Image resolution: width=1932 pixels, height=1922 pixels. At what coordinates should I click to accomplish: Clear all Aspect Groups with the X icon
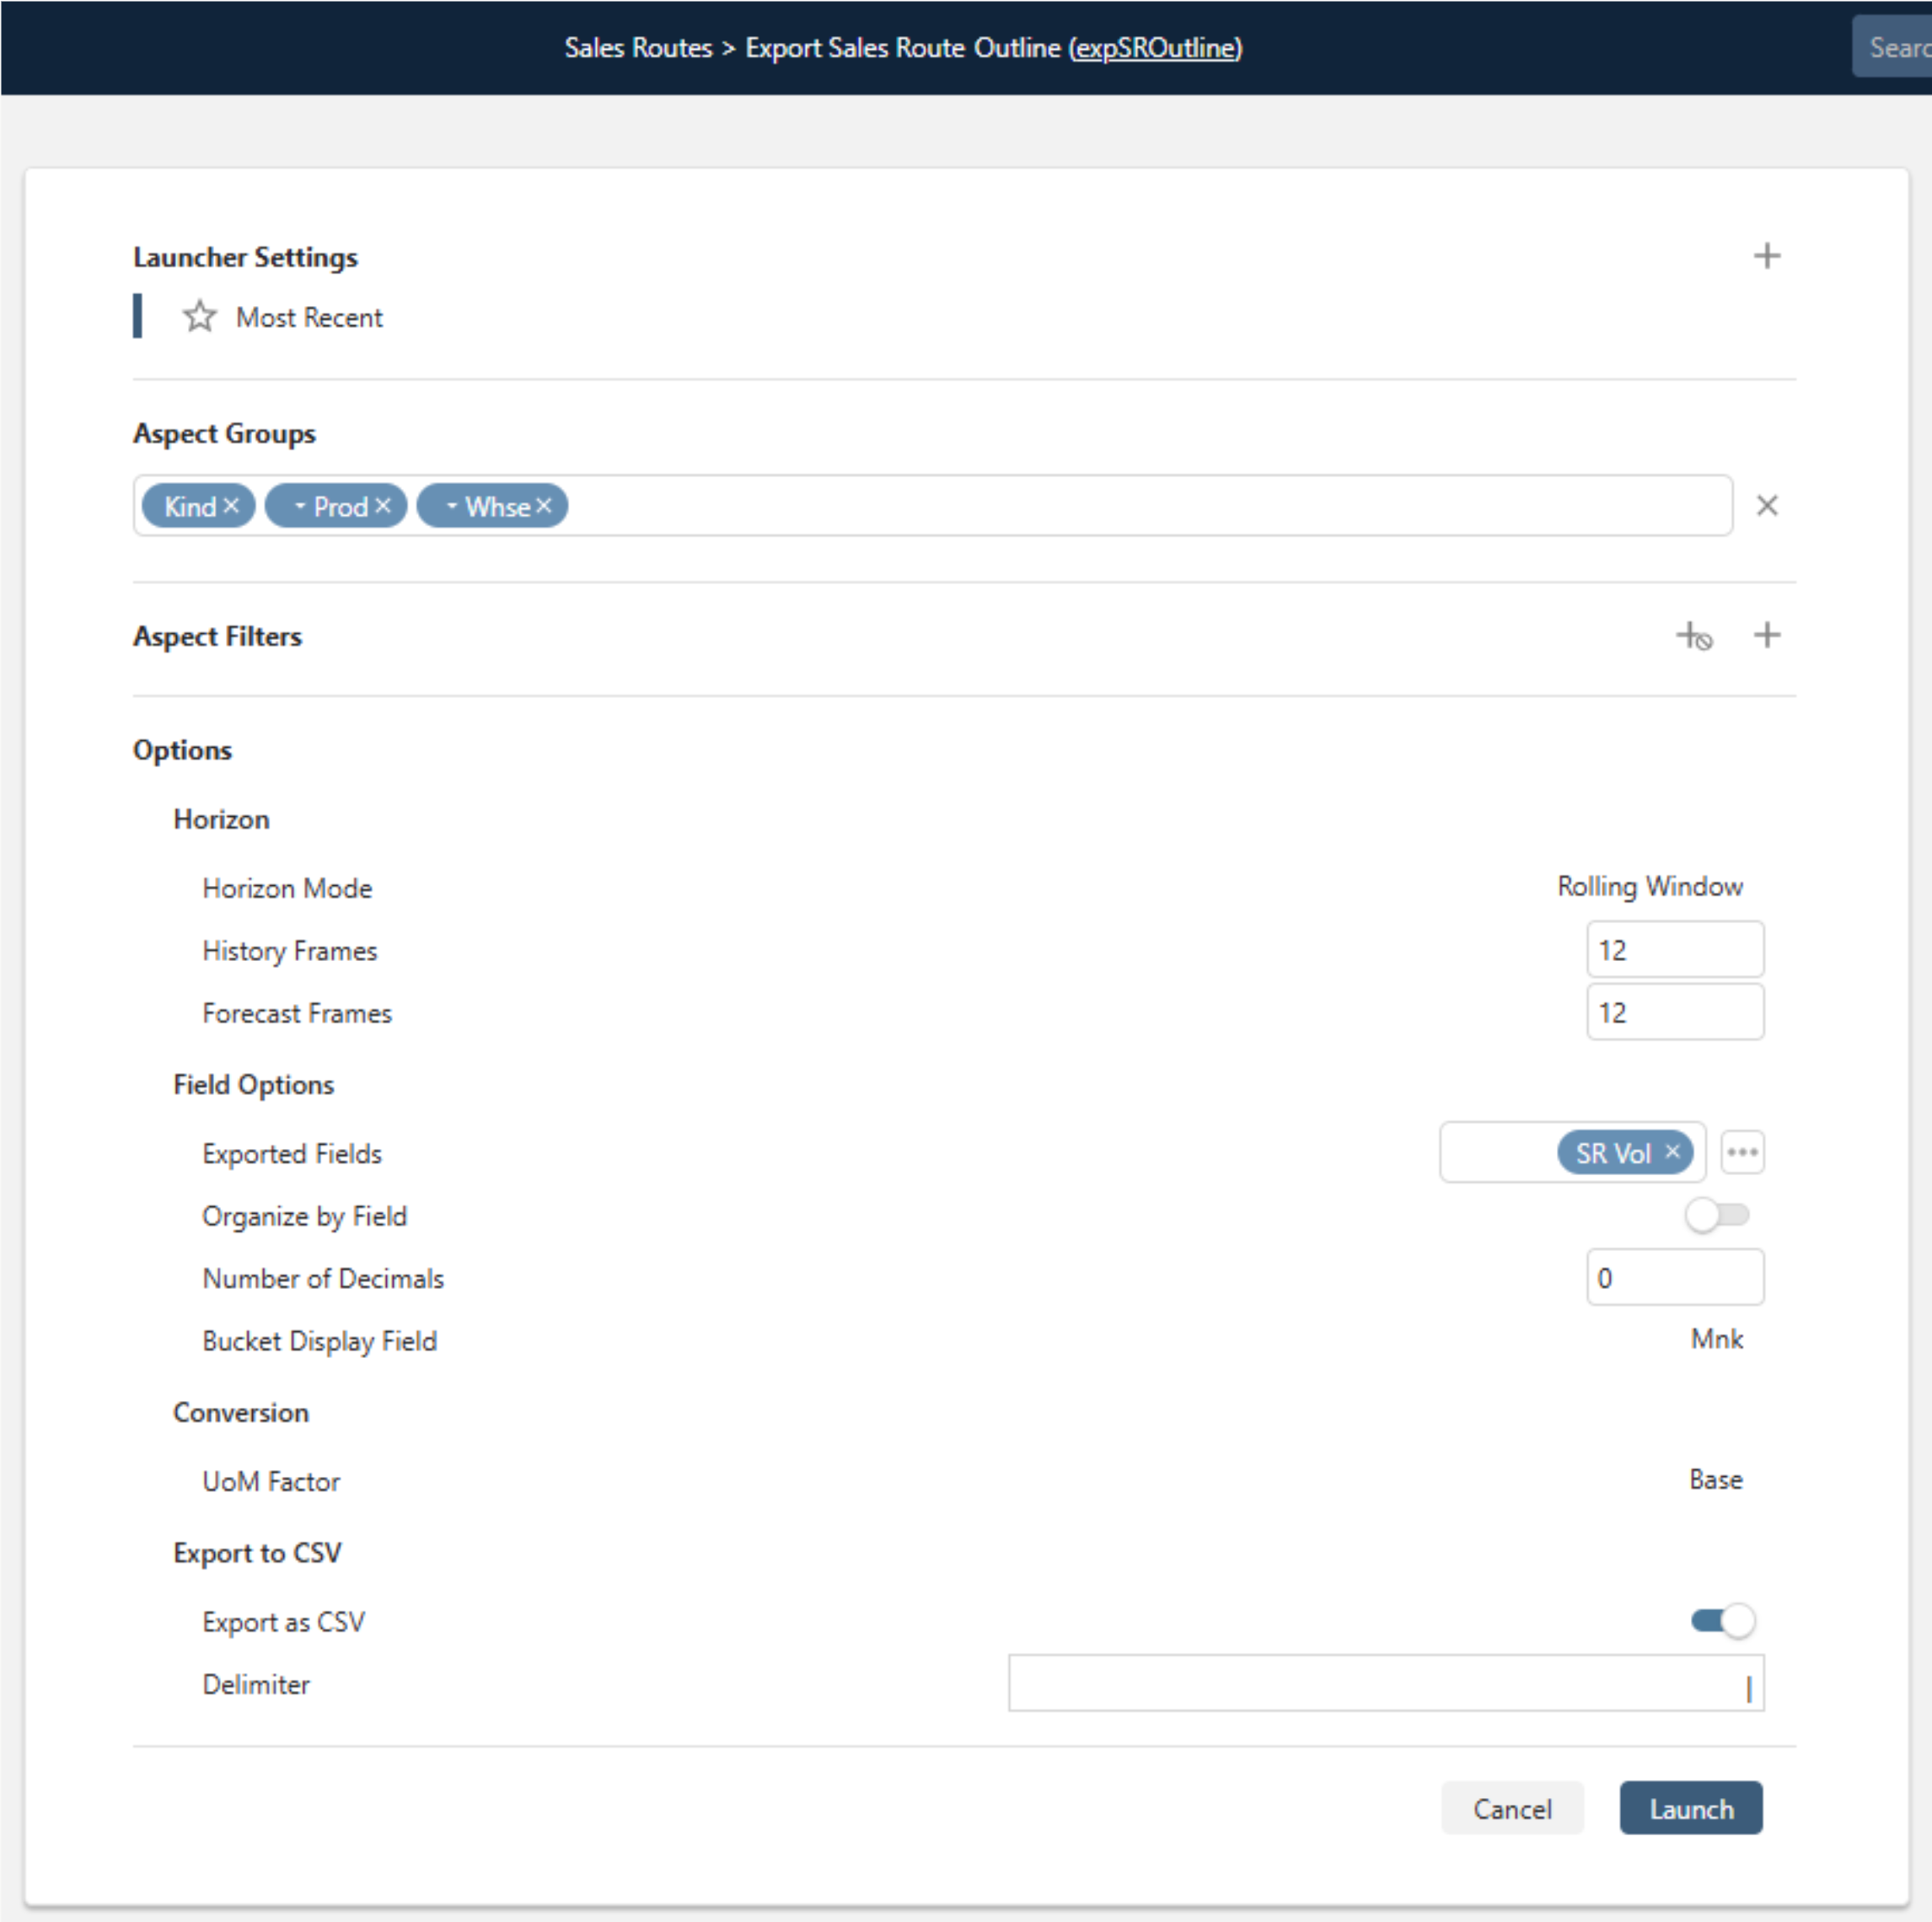click(x=1767, y=505)
